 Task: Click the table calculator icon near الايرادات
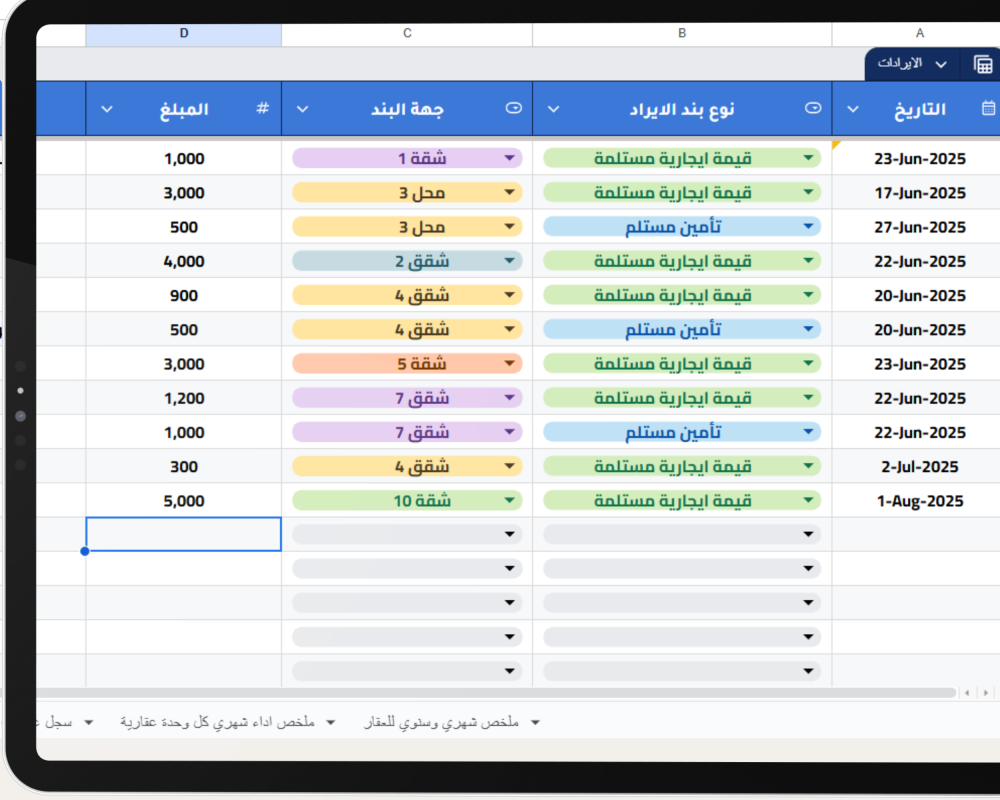pyautogui.click(x=983, y=64)
